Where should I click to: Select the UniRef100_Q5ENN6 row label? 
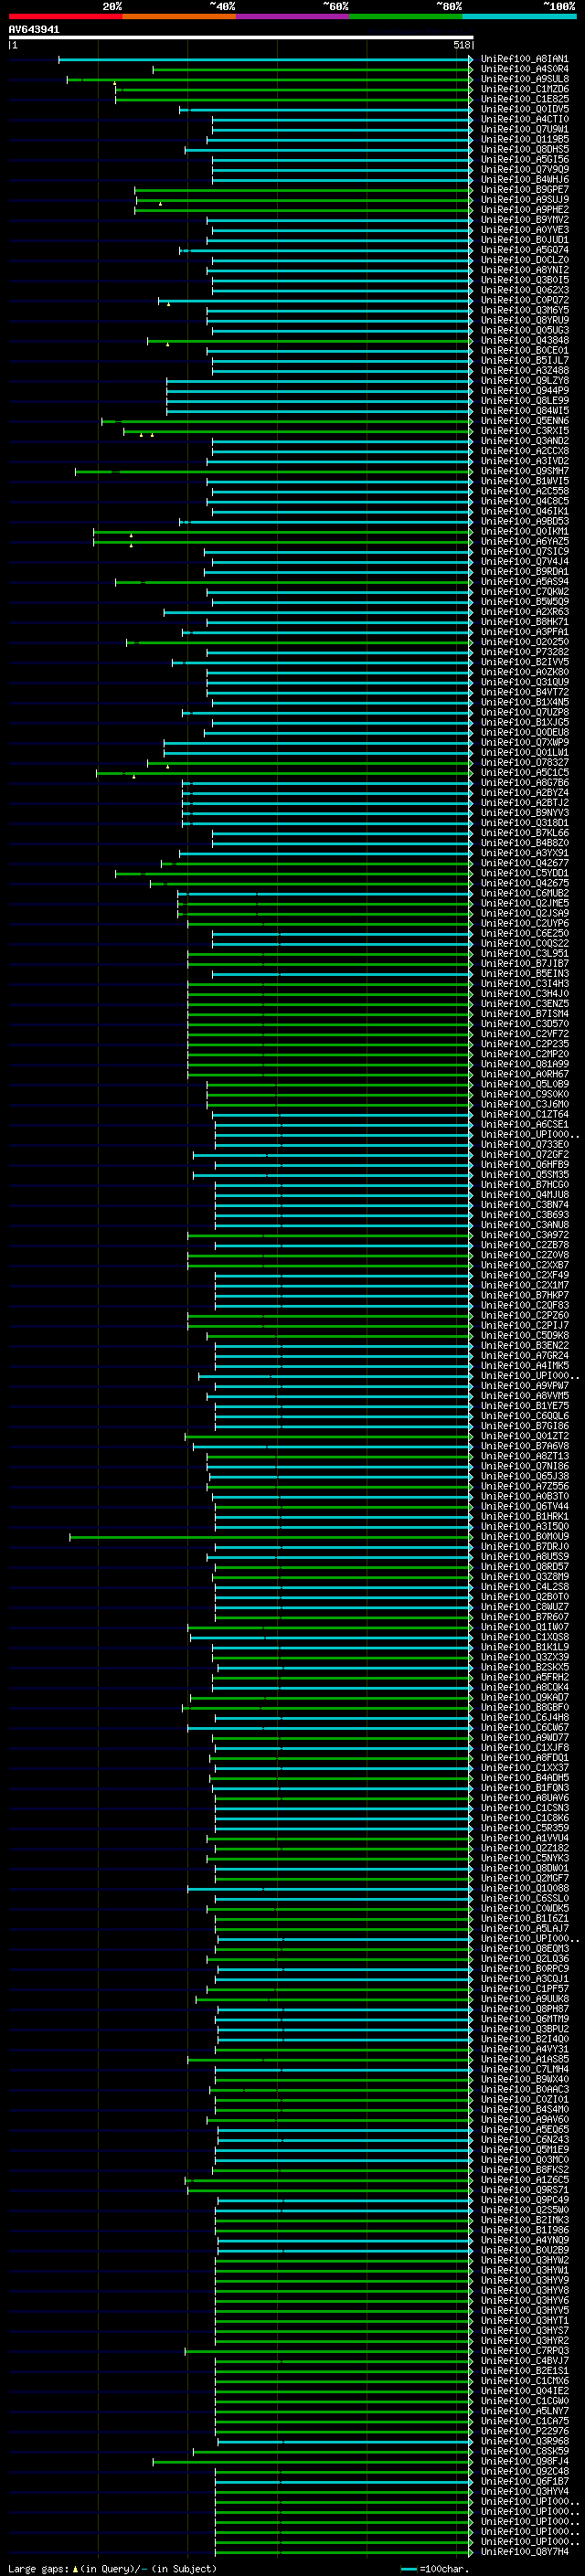coord(524,421)
